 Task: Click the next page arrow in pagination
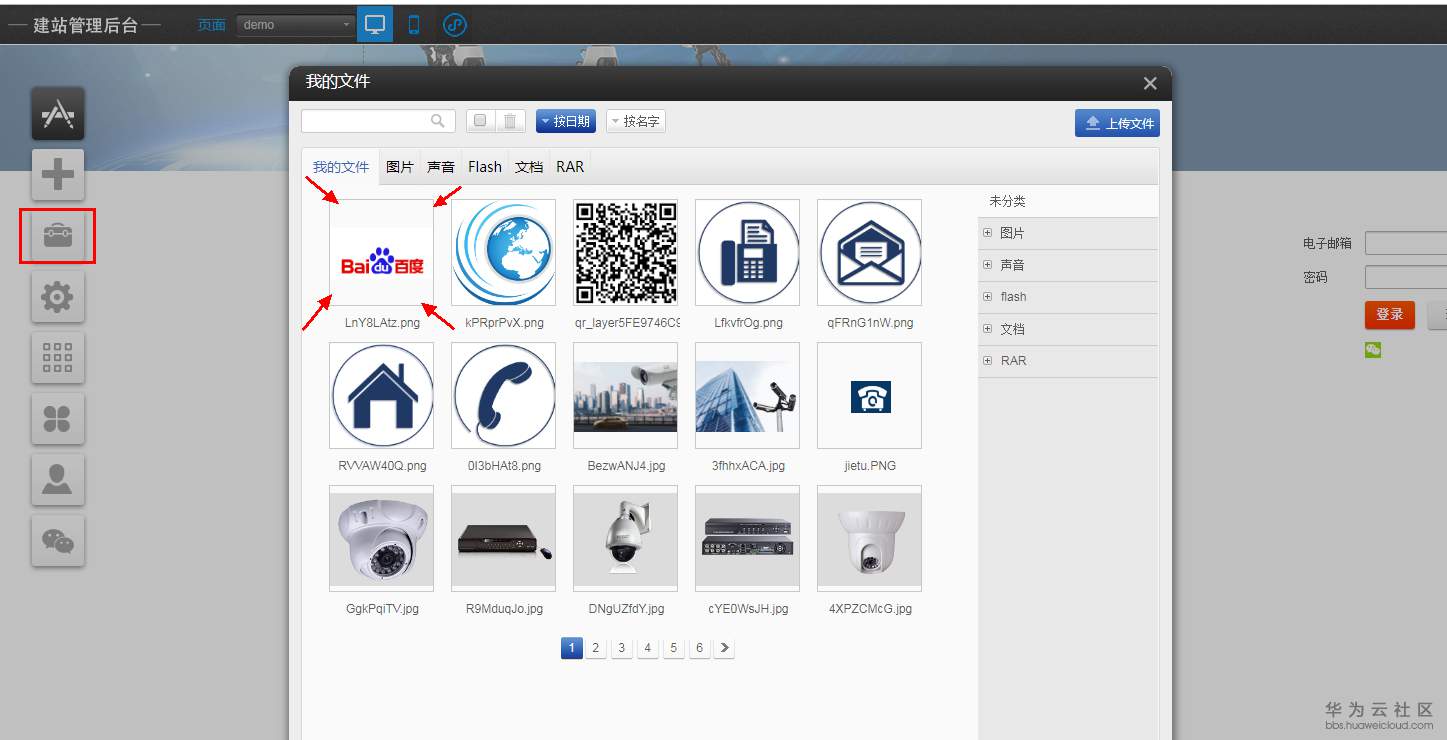[725, 648]
